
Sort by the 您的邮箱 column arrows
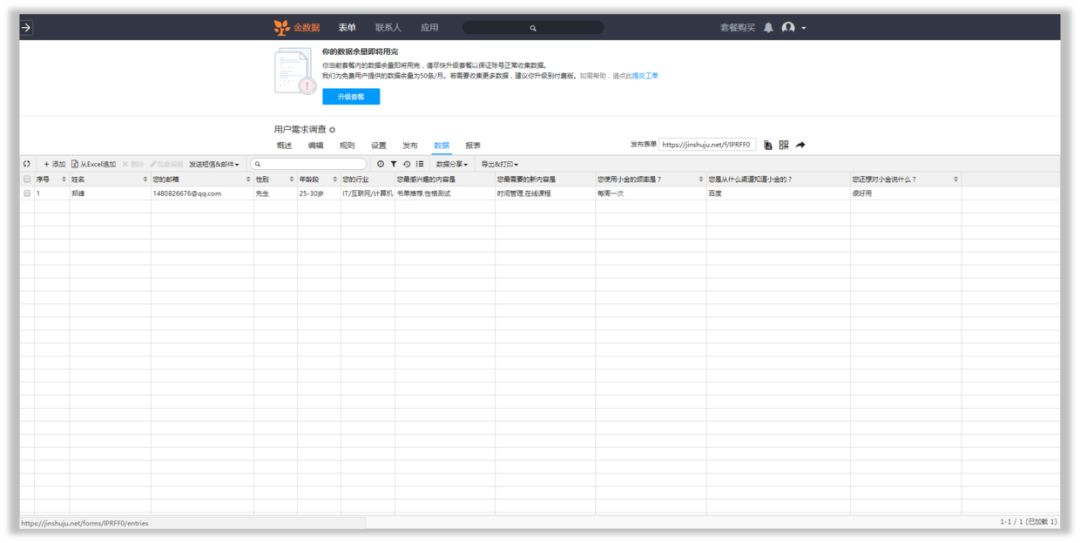point(248,179)
